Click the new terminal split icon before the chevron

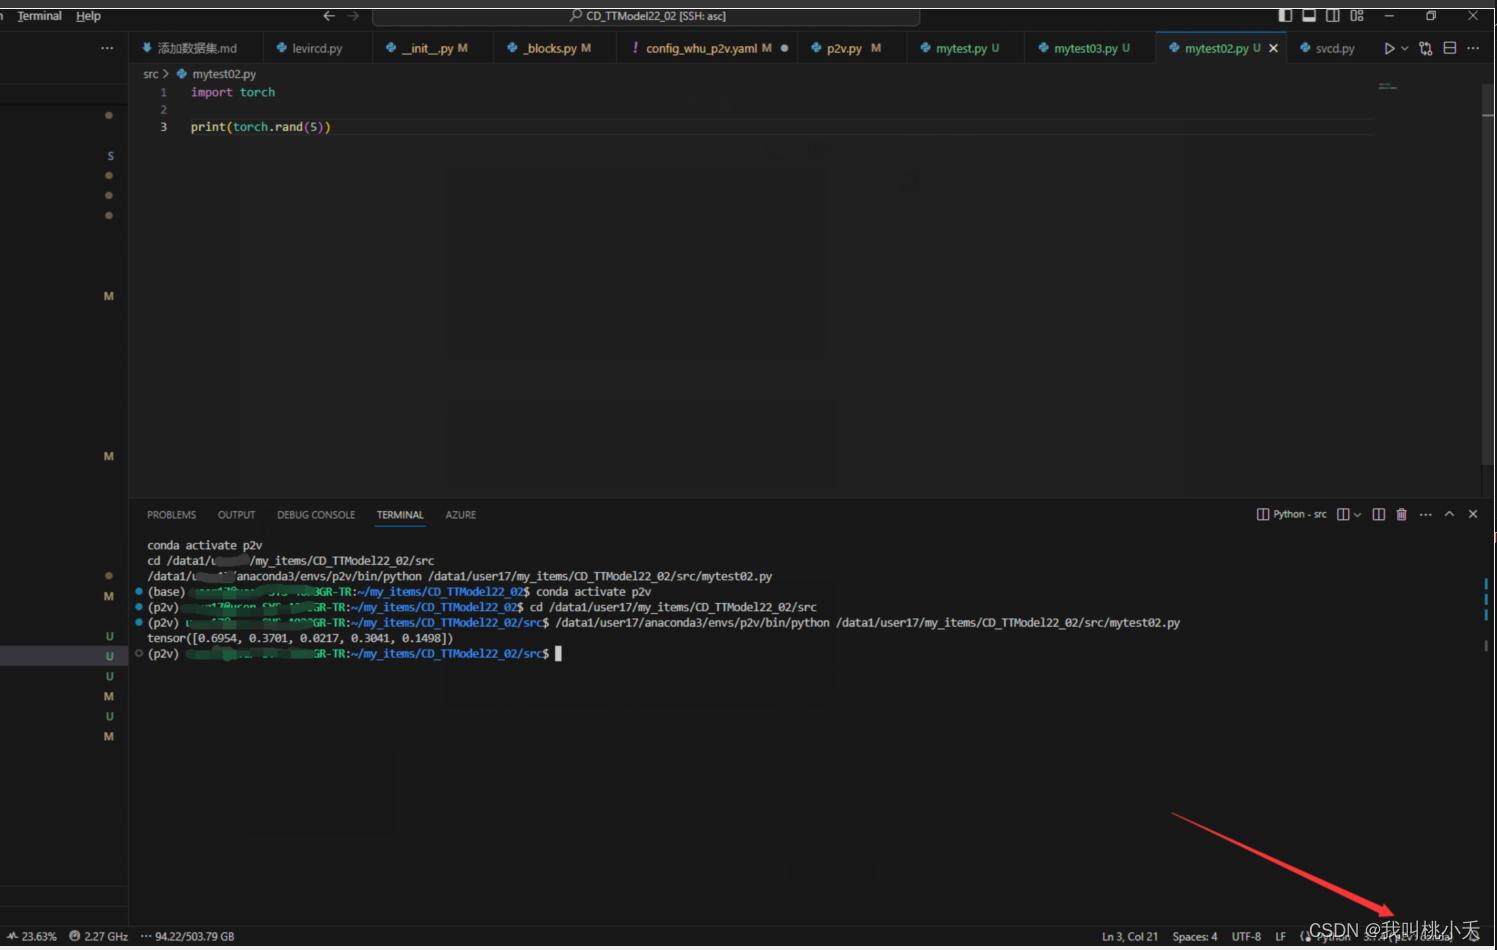pos(1343,514)
